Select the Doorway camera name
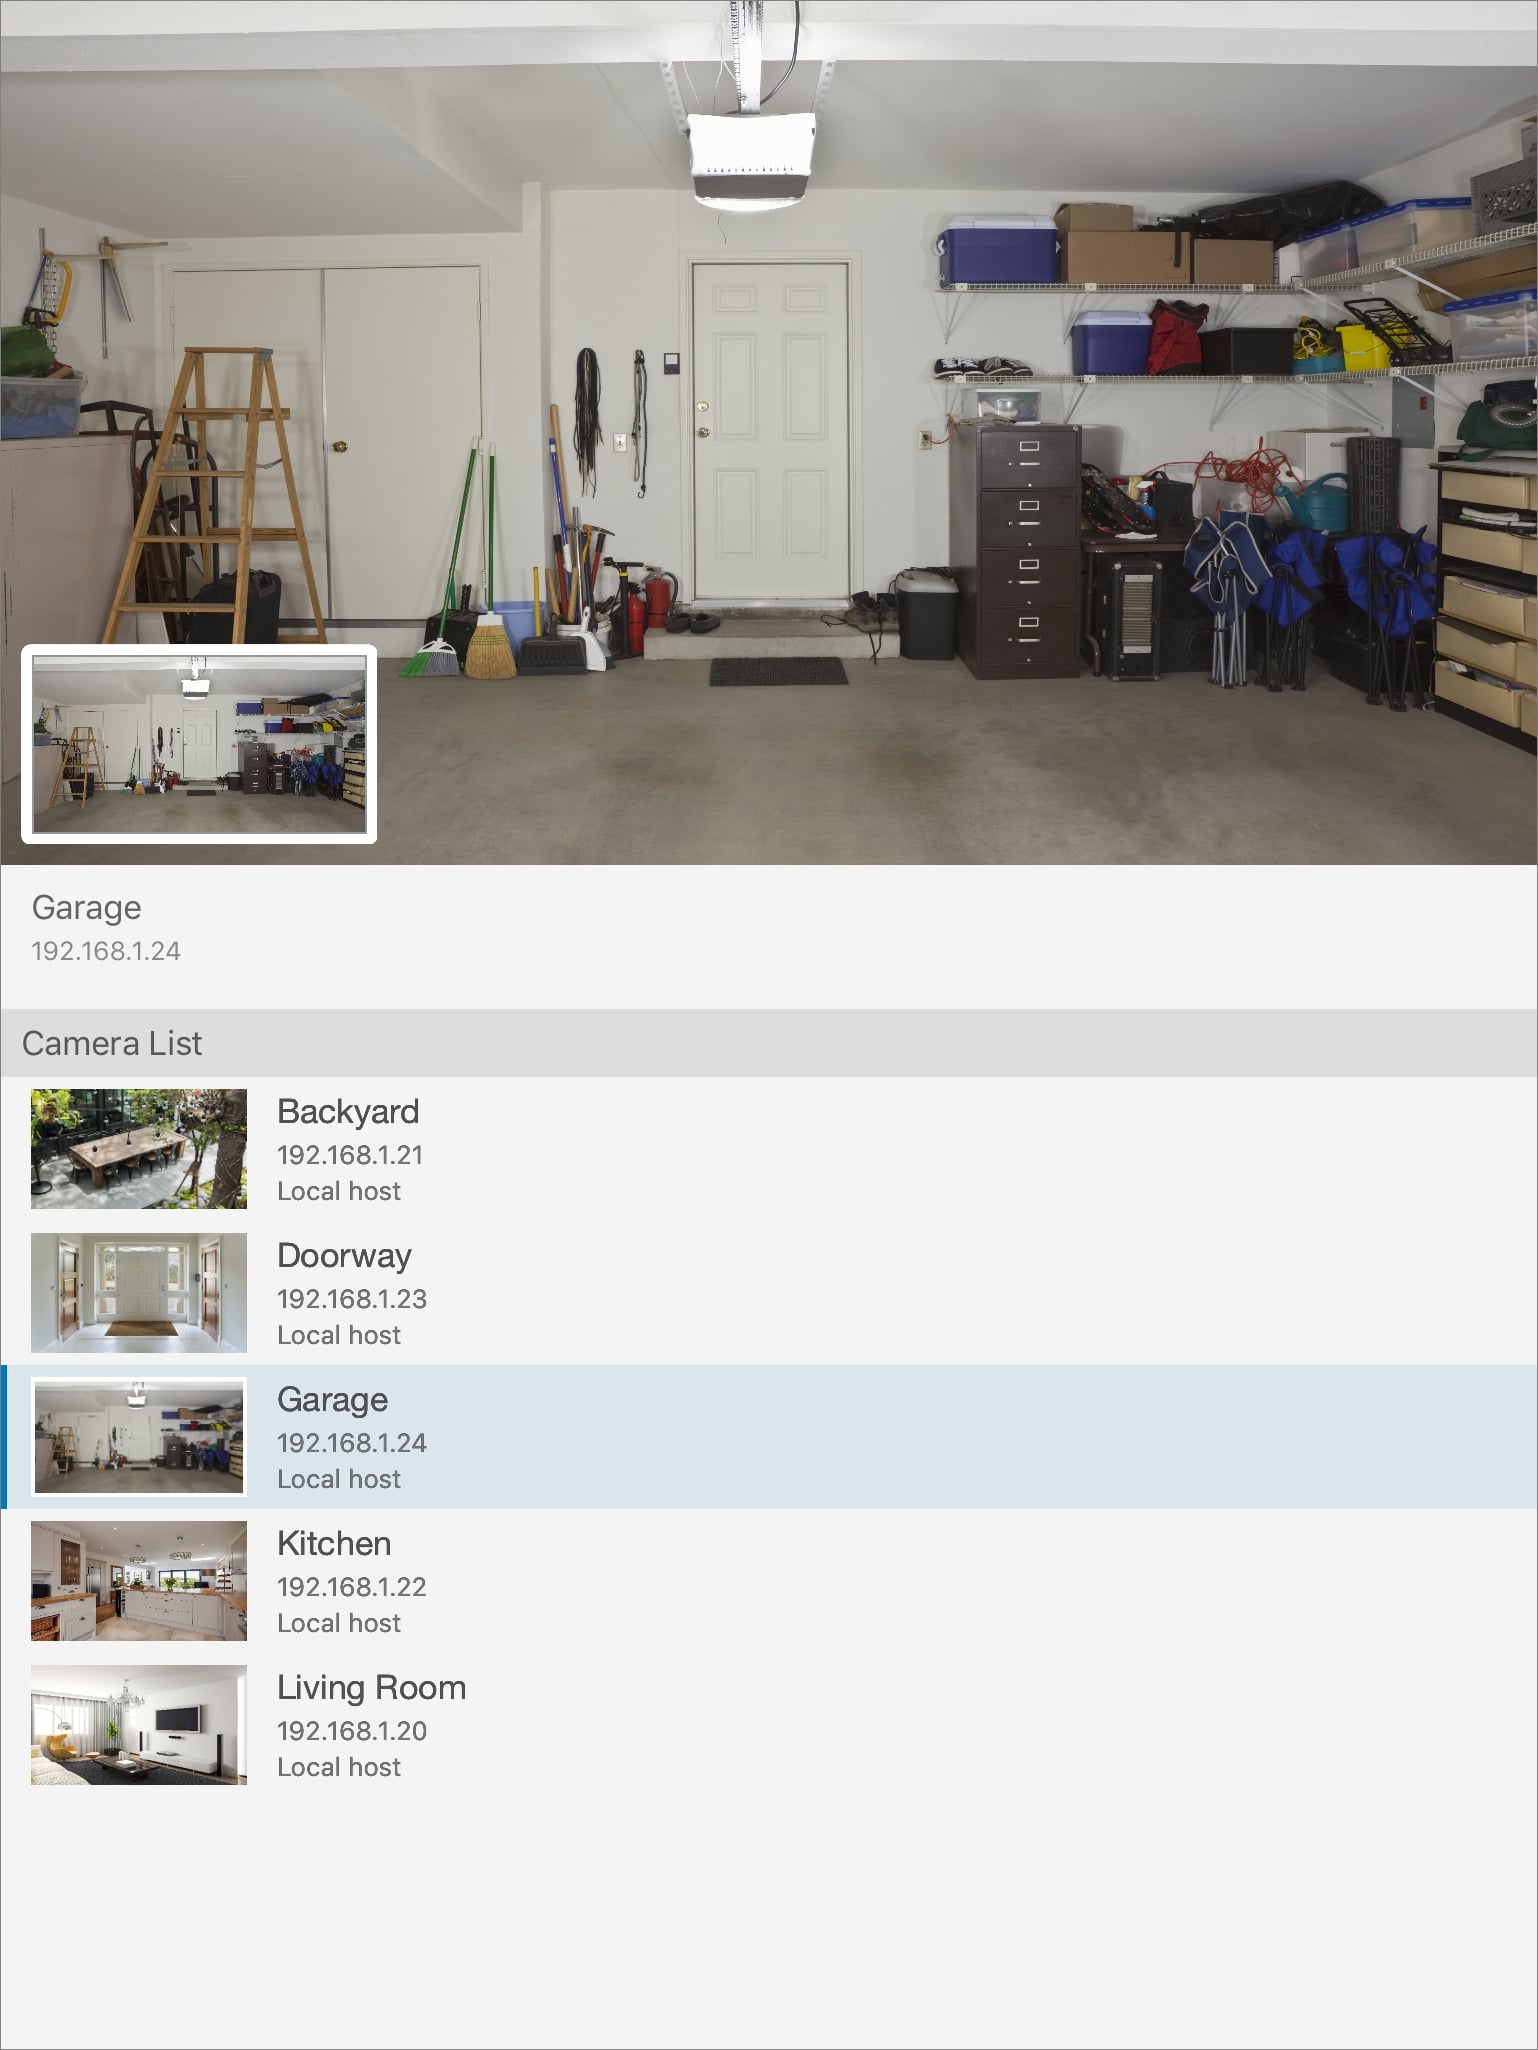 (x=344, y=1256)
